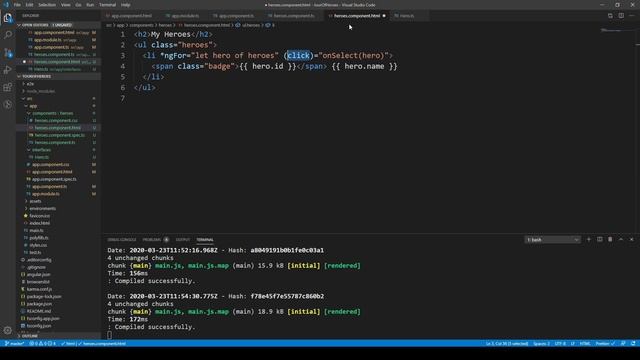Click the Prettier status item
The width and height of the screenshot is (640, 360).
coord(605,344)
